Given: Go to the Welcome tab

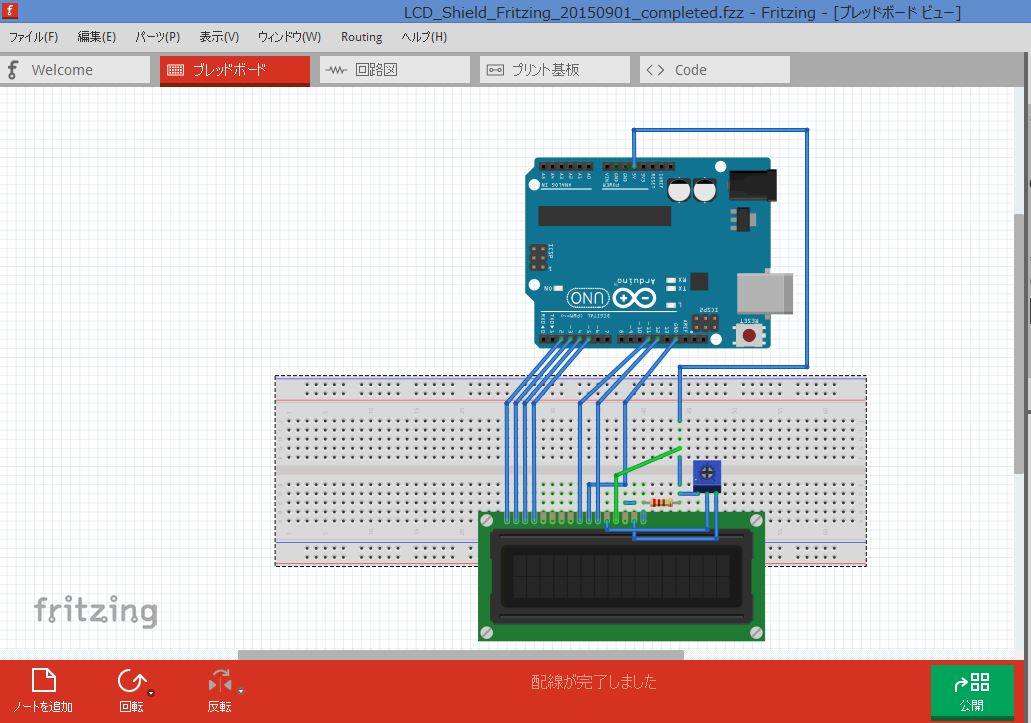Looking at the screenshot, I should 75,70.
